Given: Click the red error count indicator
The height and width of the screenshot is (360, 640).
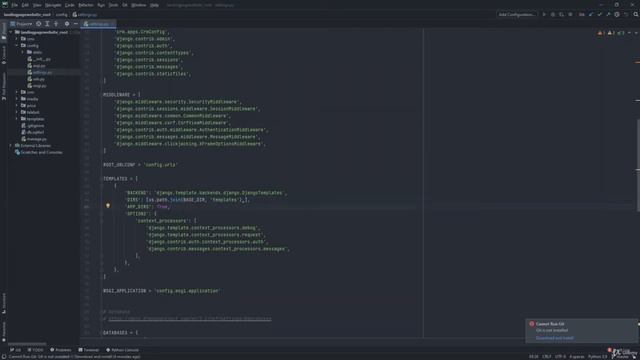Looking at the screenshot, I should [600, 33].
